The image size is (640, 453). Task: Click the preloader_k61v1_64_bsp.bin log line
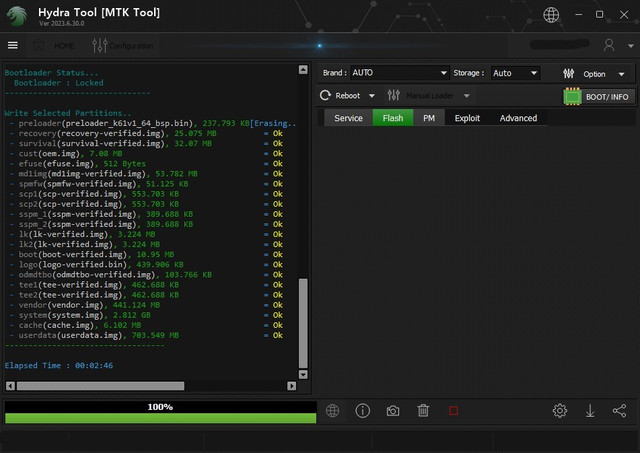(153, 123)
